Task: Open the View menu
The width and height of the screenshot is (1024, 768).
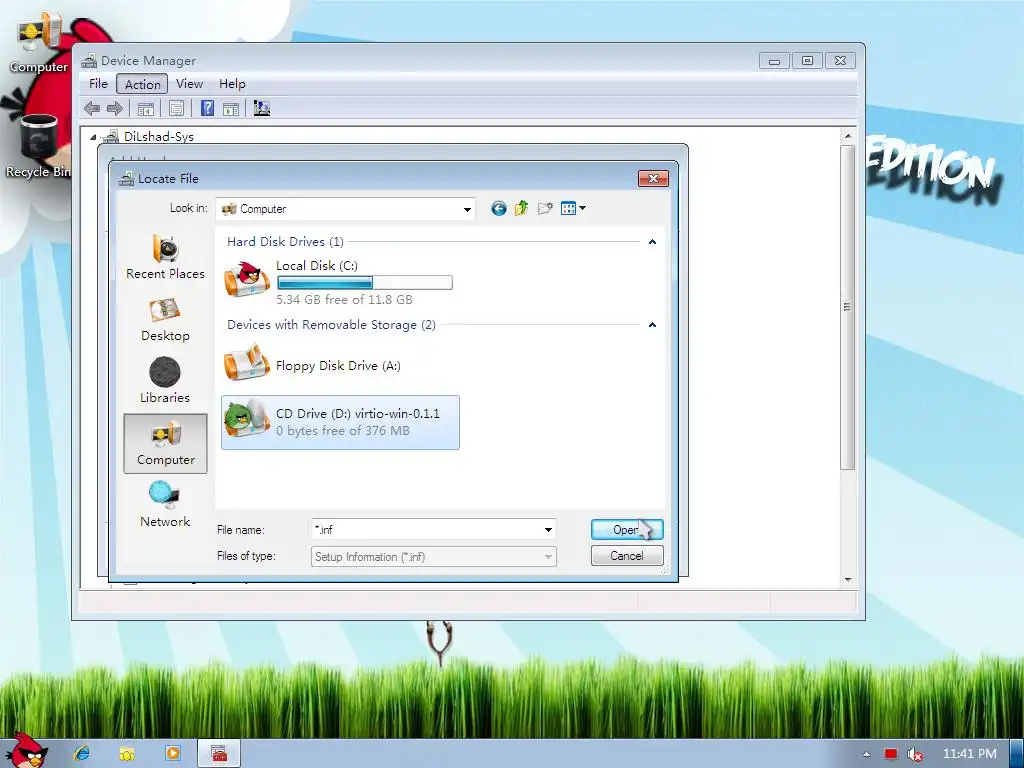Action: point(189,84)
